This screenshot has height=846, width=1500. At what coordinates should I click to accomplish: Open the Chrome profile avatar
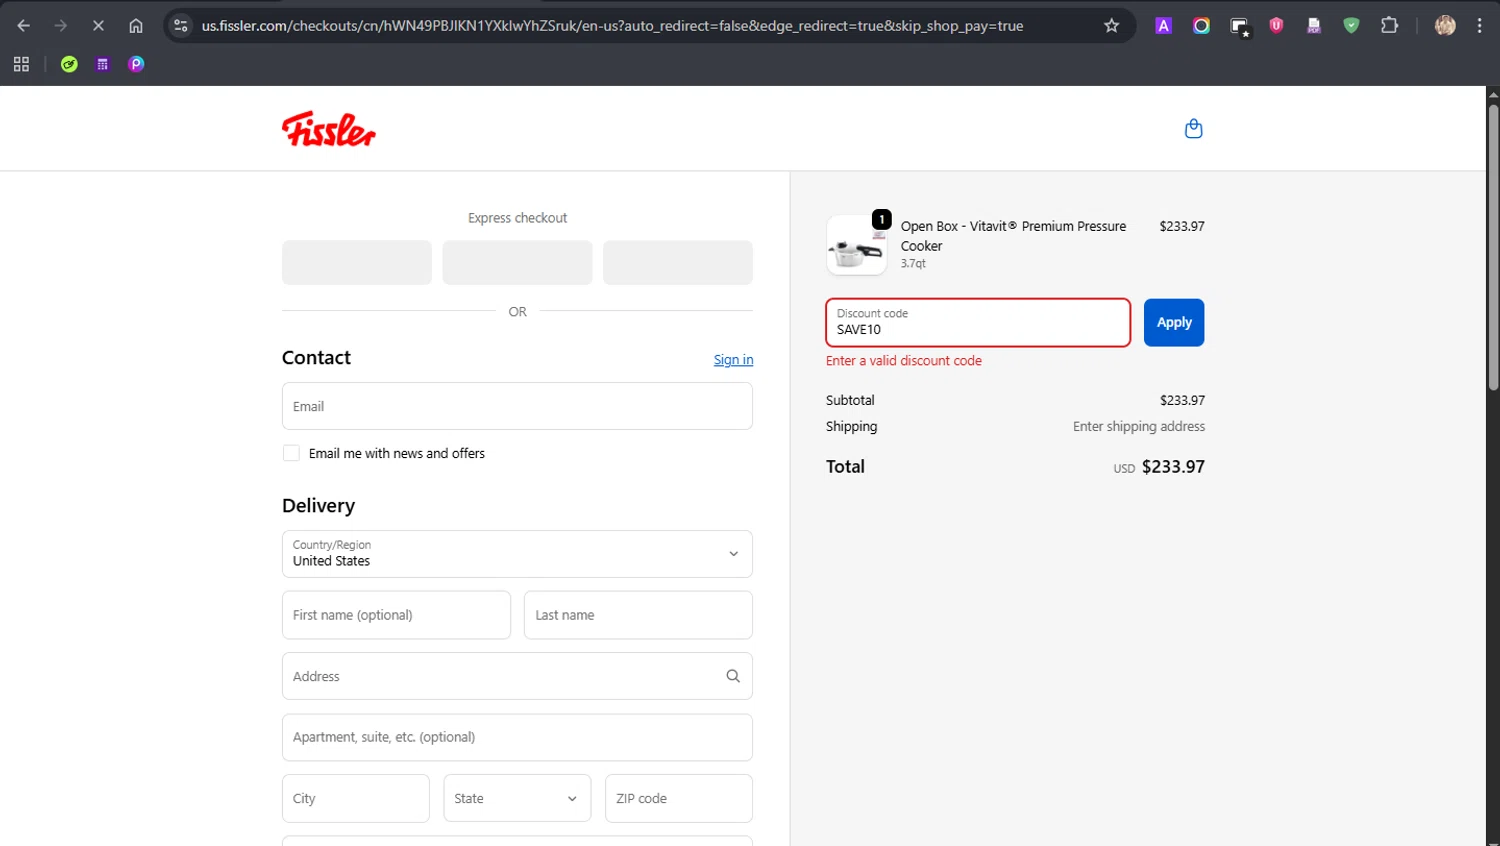[1445, 26]
